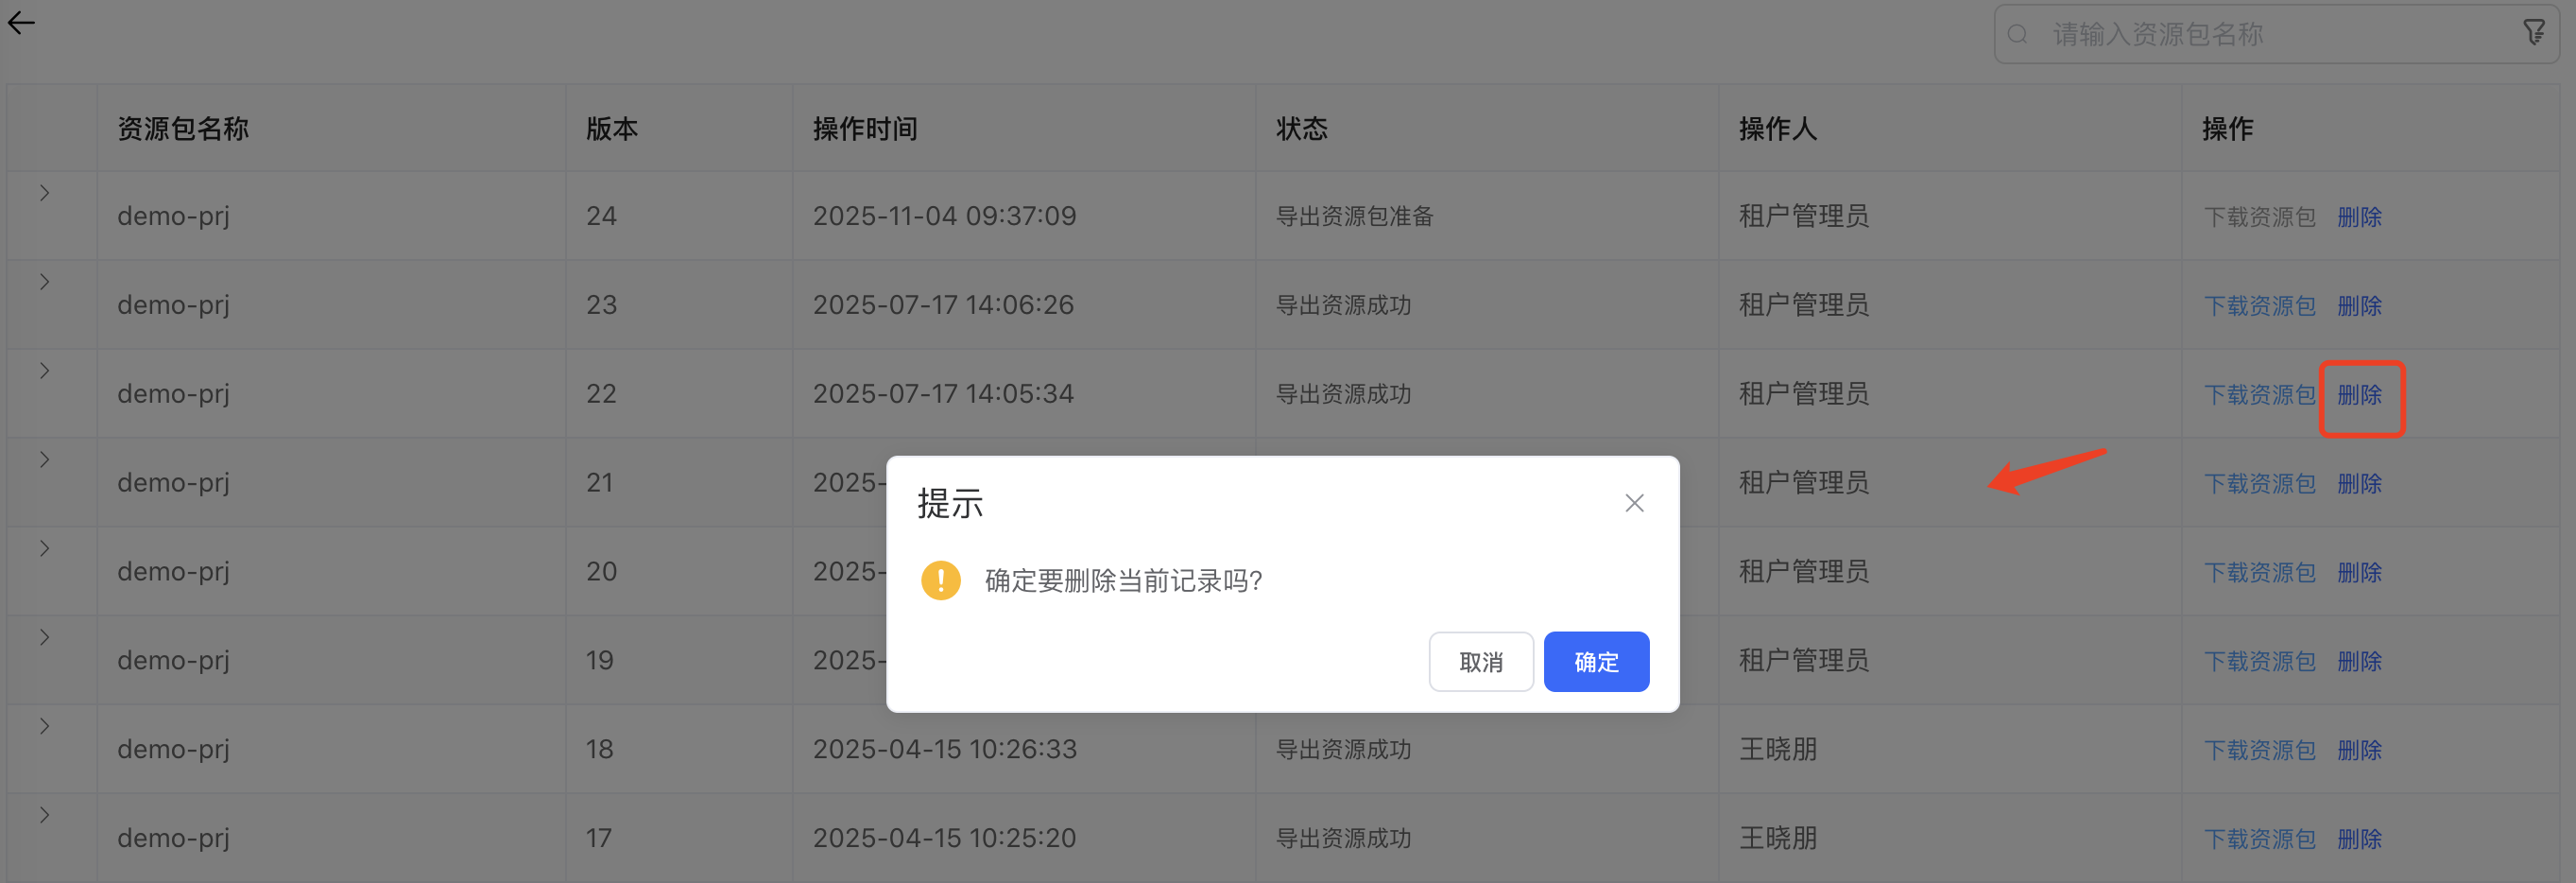Download resource package for version 18
Image resolution: width=2576 pixels, height=883 pixels.
point(2259,750)
